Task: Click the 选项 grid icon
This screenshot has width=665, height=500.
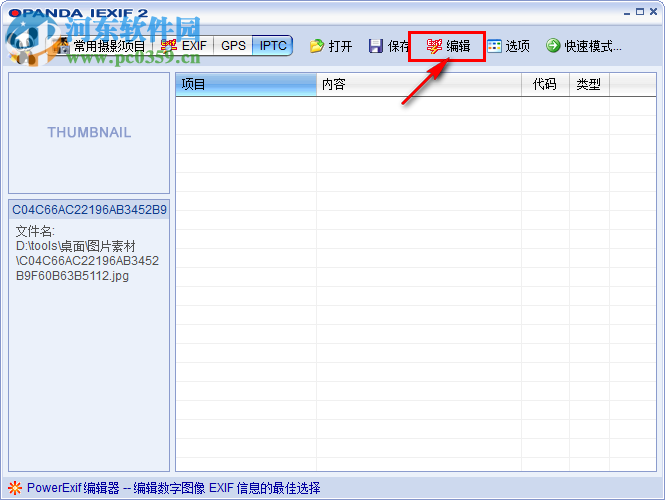Action: [494, 46]
